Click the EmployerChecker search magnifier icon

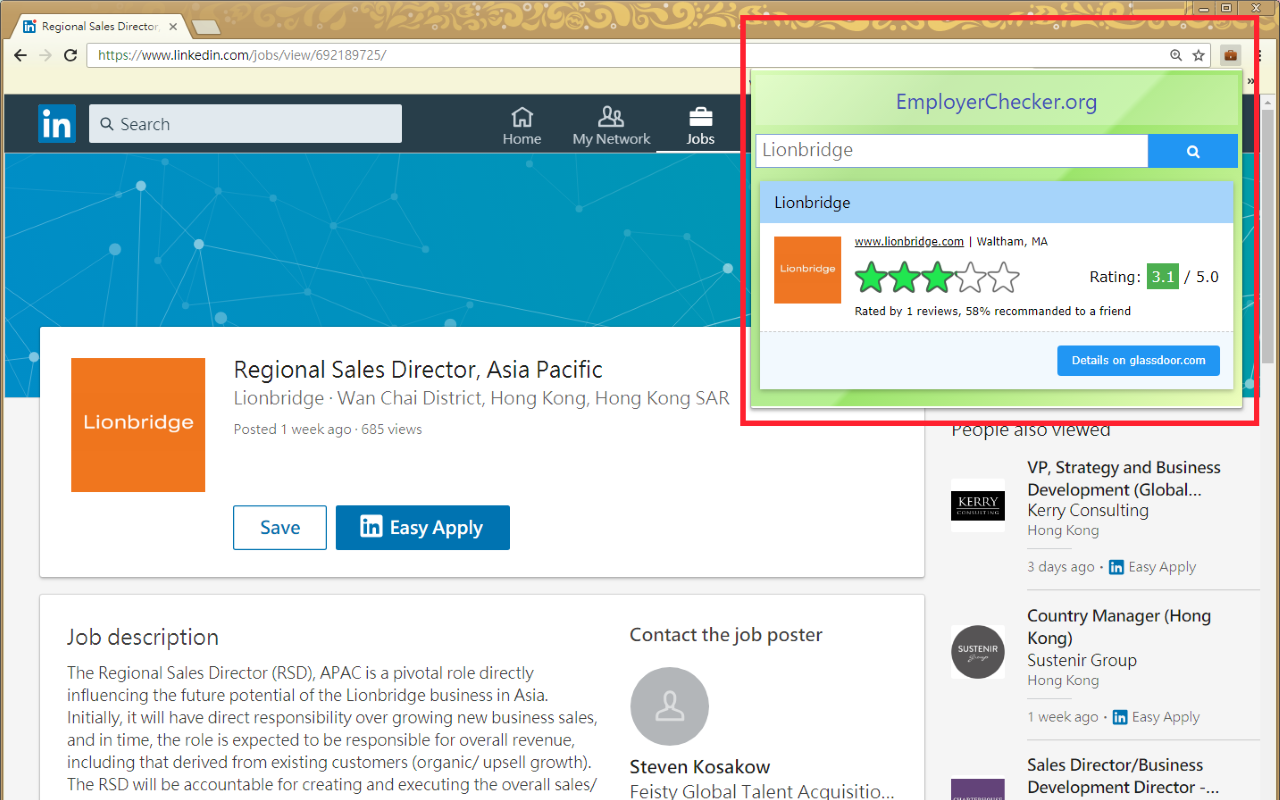[x=1192, y=150]
